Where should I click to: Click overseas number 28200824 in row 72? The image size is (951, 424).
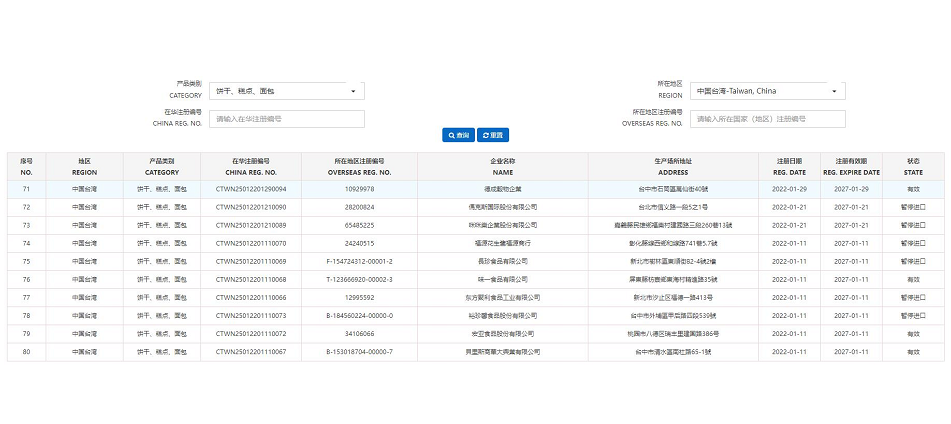[359, 207]
